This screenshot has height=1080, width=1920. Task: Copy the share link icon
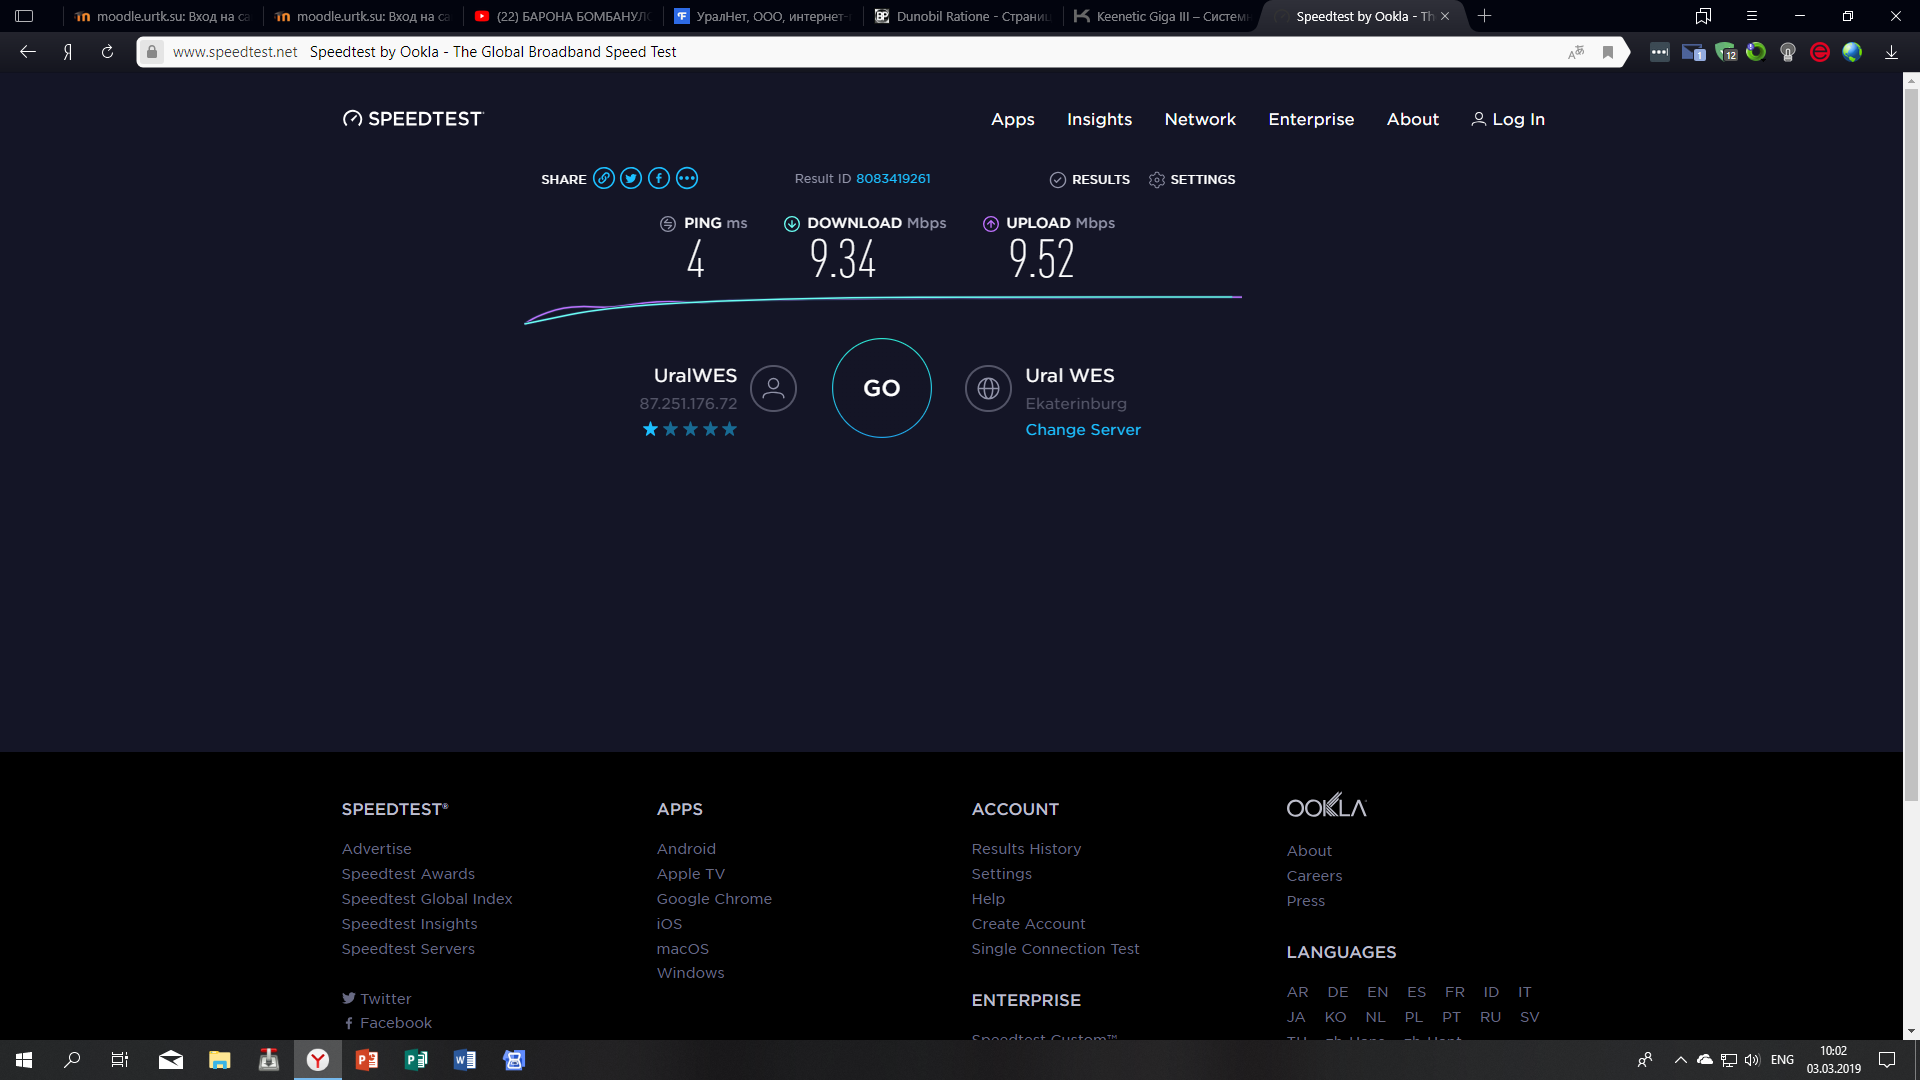(603, 179)
